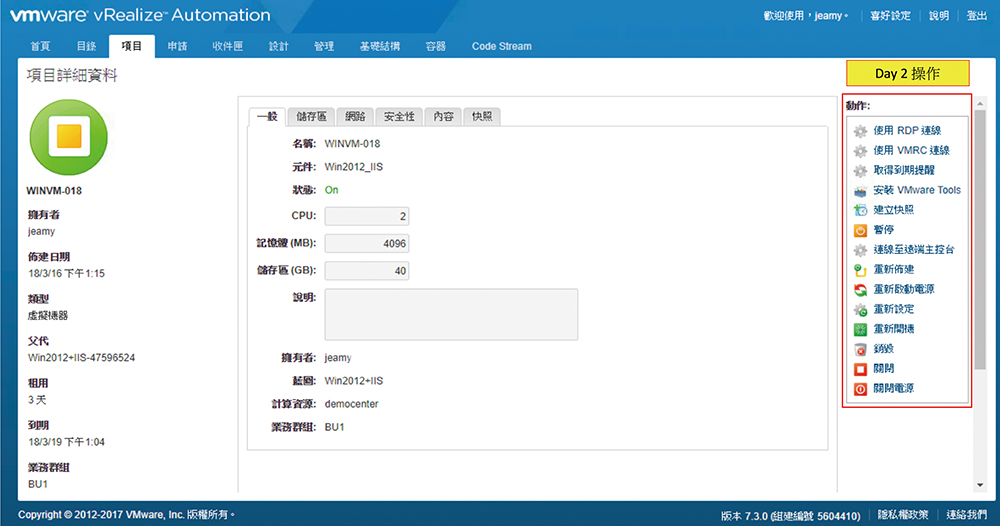Go to the 首頁 main tab
This screenshot has width=1000, height=526.
pos(40,46)
